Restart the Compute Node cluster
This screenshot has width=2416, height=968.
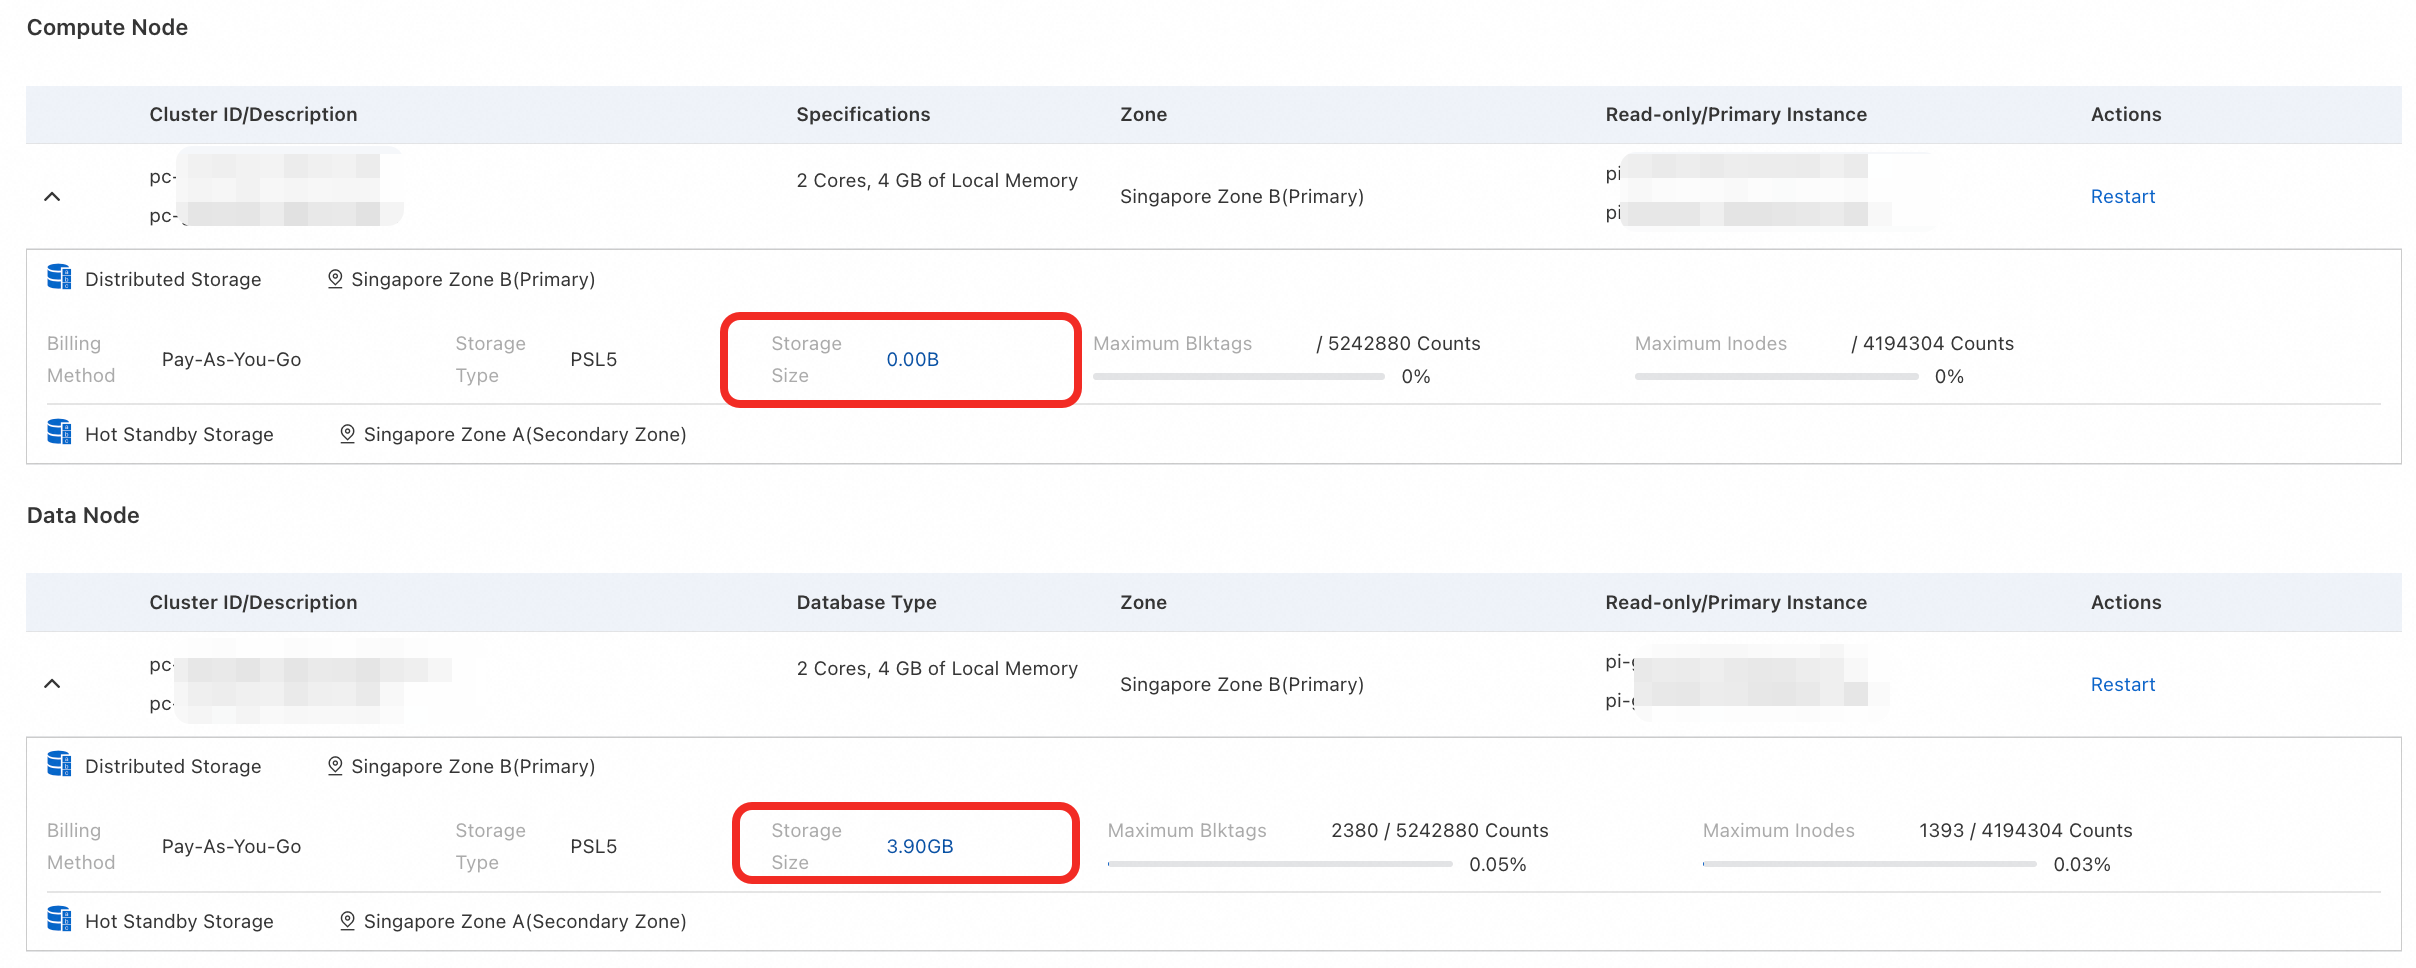tap(2122, 197)
